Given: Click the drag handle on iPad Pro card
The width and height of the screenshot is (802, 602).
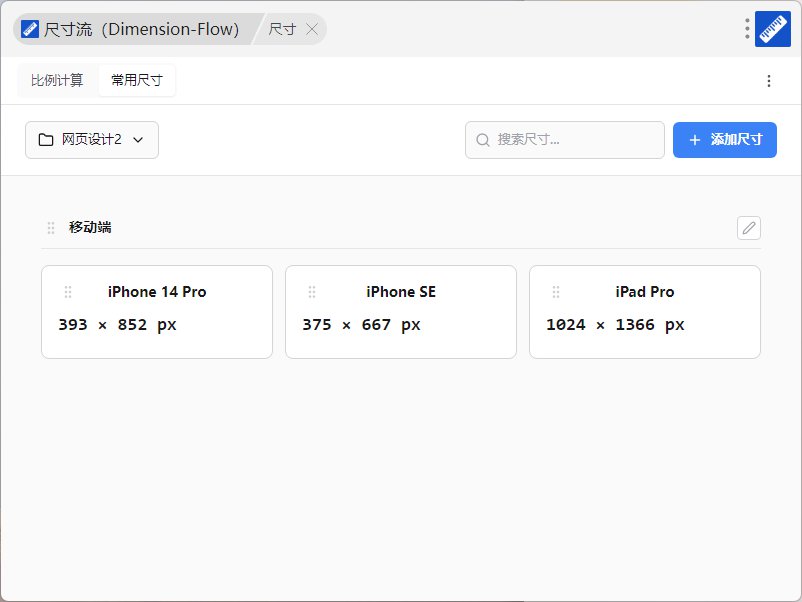Looking at the screenshot, I should click(x=556, y=292).
